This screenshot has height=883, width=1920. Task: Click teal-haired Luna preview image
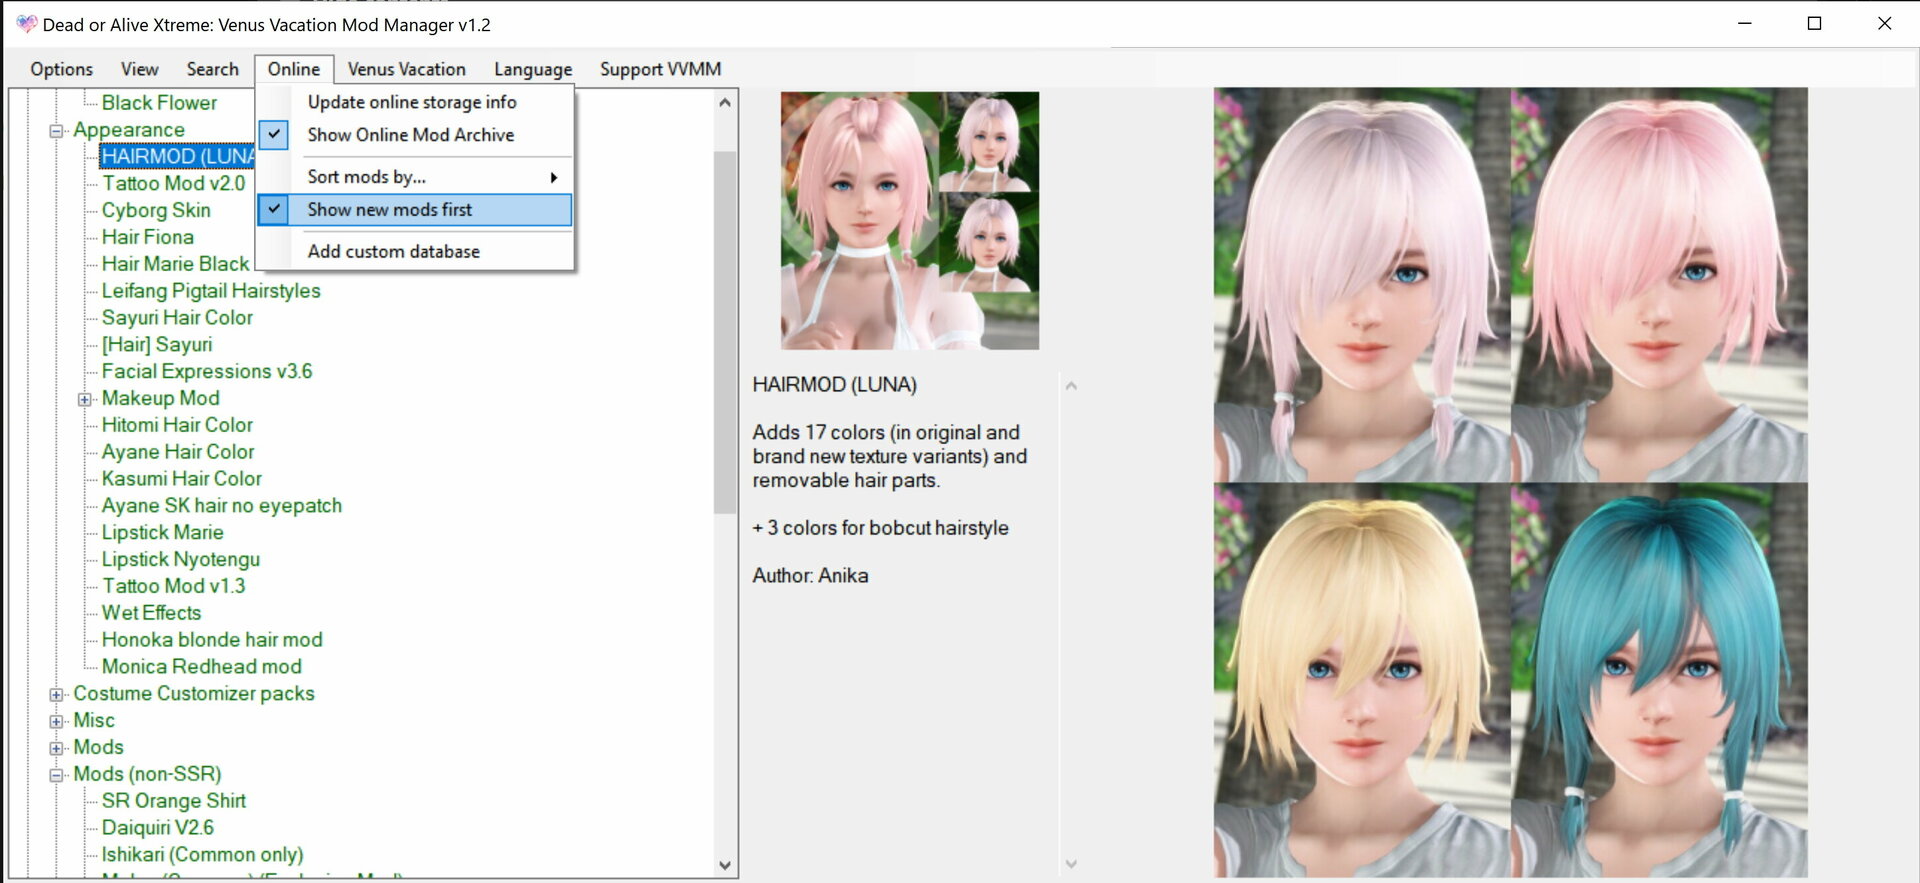(1659, 680)
